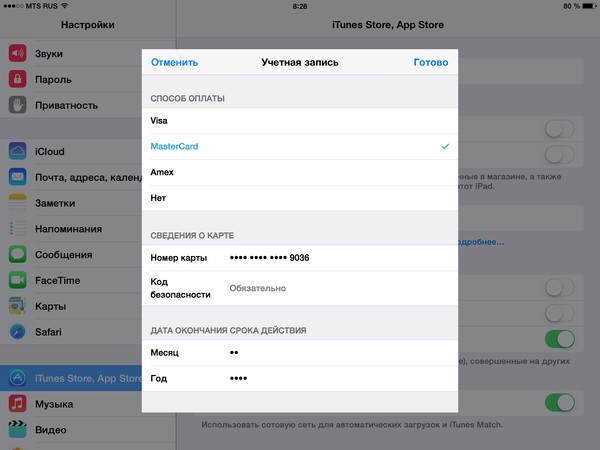Image resolution: width=600 pixels, height=450 pixels.
Task: Tap the Passcode lock icon
Action: [18, 79]
